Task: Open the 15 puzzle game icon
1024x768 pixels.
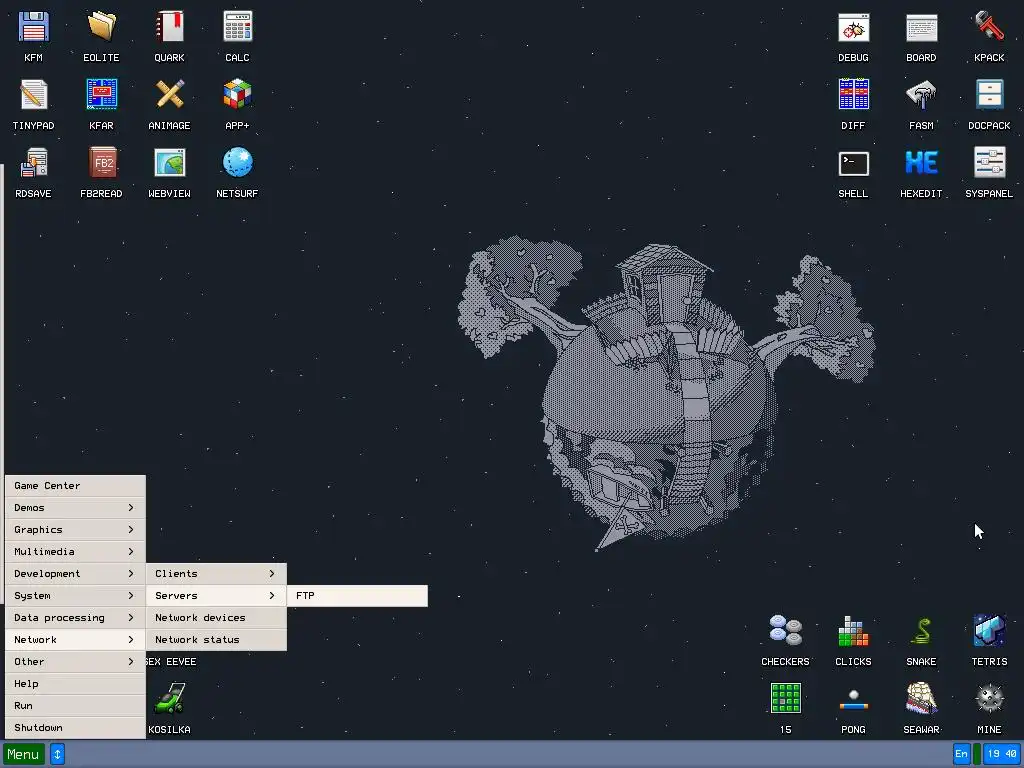Action: click(x=786, y=699)
